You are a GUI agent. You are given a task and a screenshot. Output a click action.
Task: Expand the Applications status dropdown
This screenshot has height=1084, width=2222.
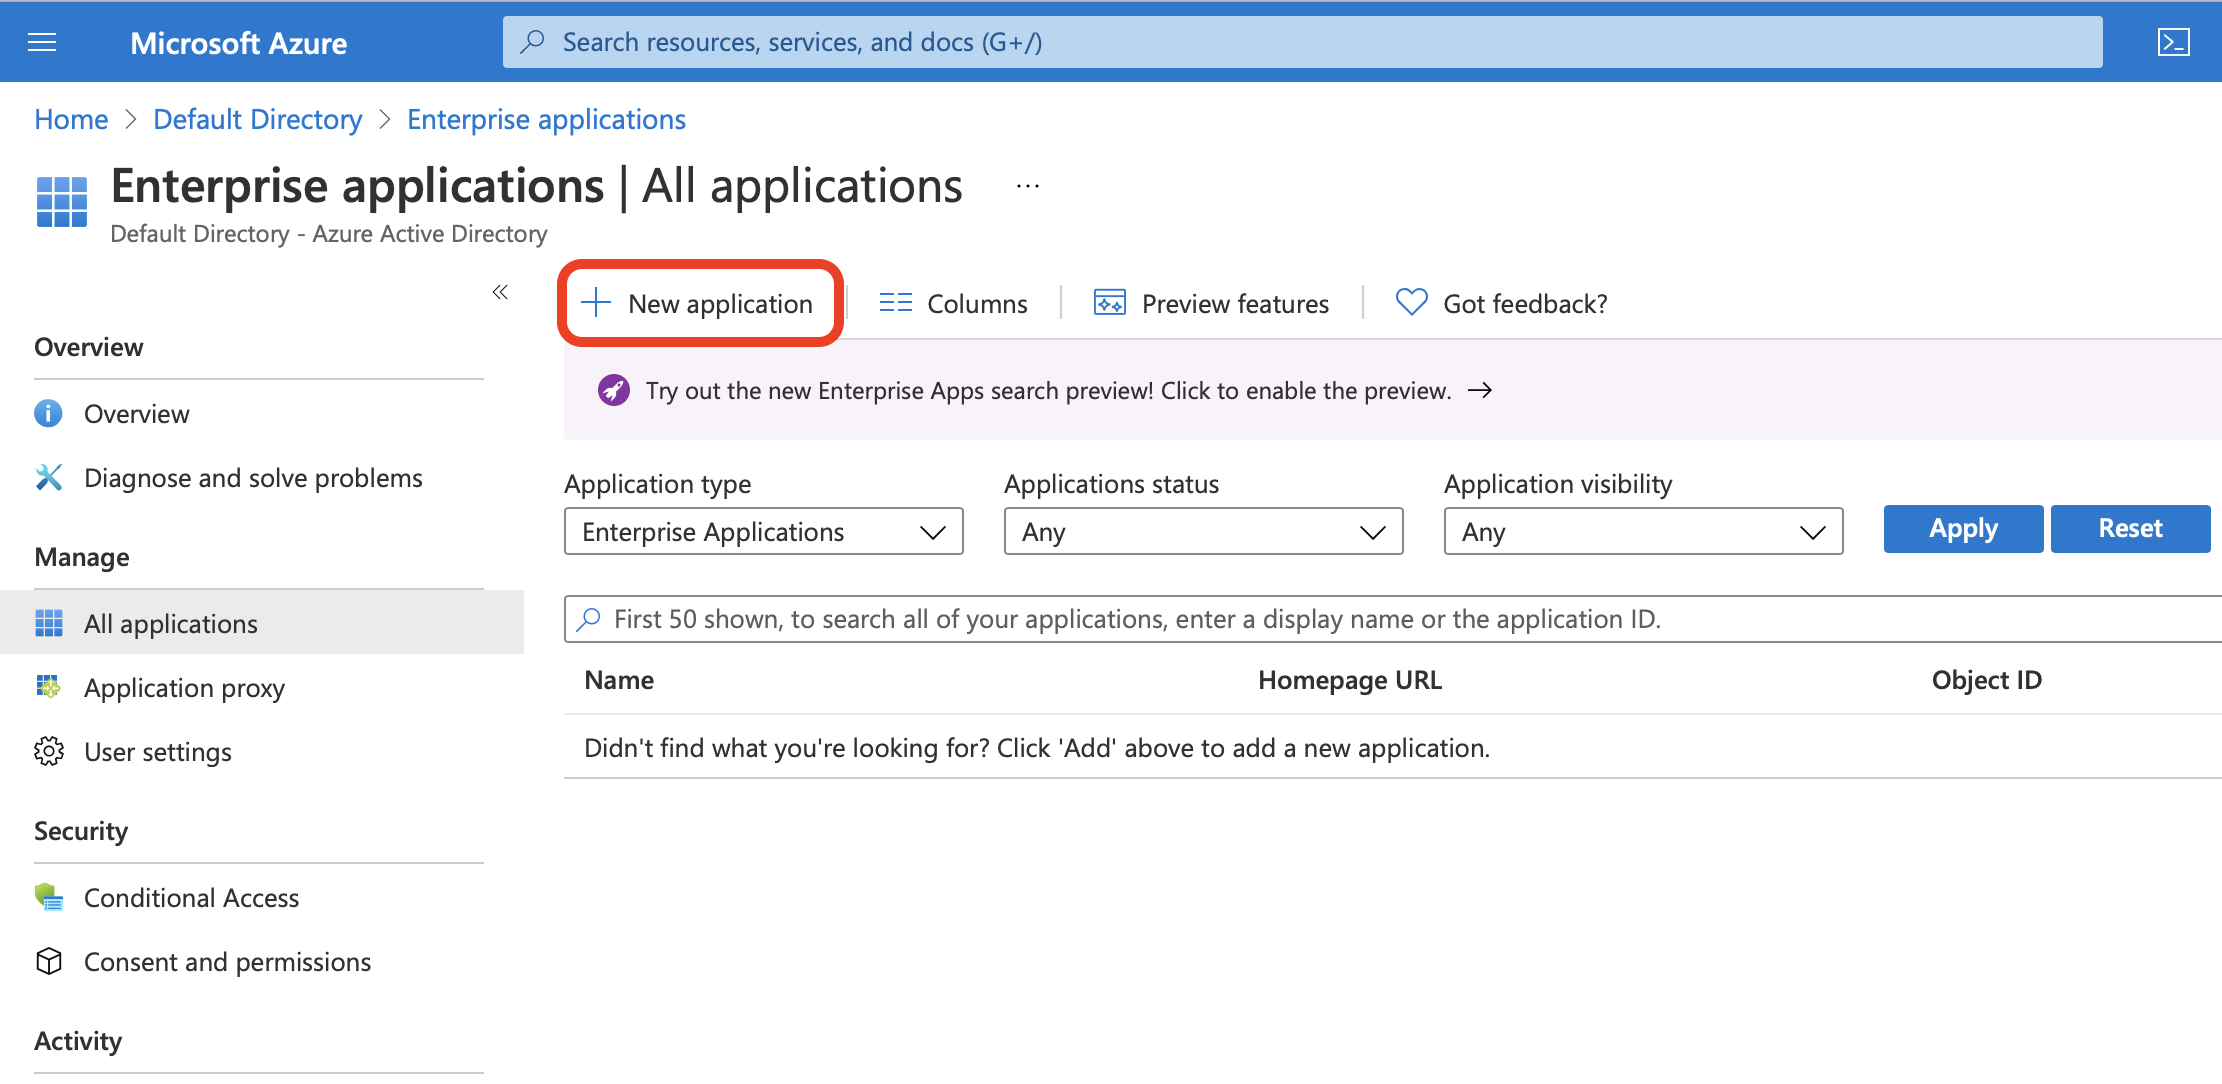[x=1204, y=531]
